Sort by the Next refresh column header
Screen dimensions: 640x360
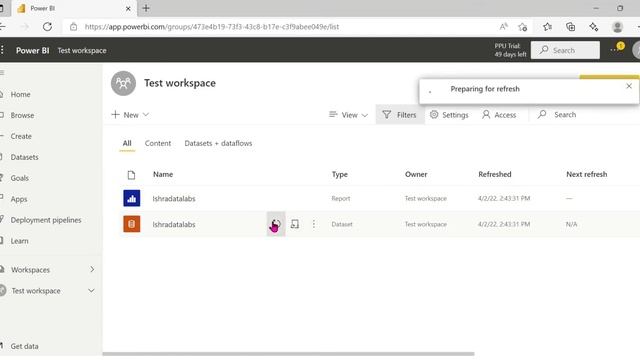pyautogui.click(x=587, y=174)
